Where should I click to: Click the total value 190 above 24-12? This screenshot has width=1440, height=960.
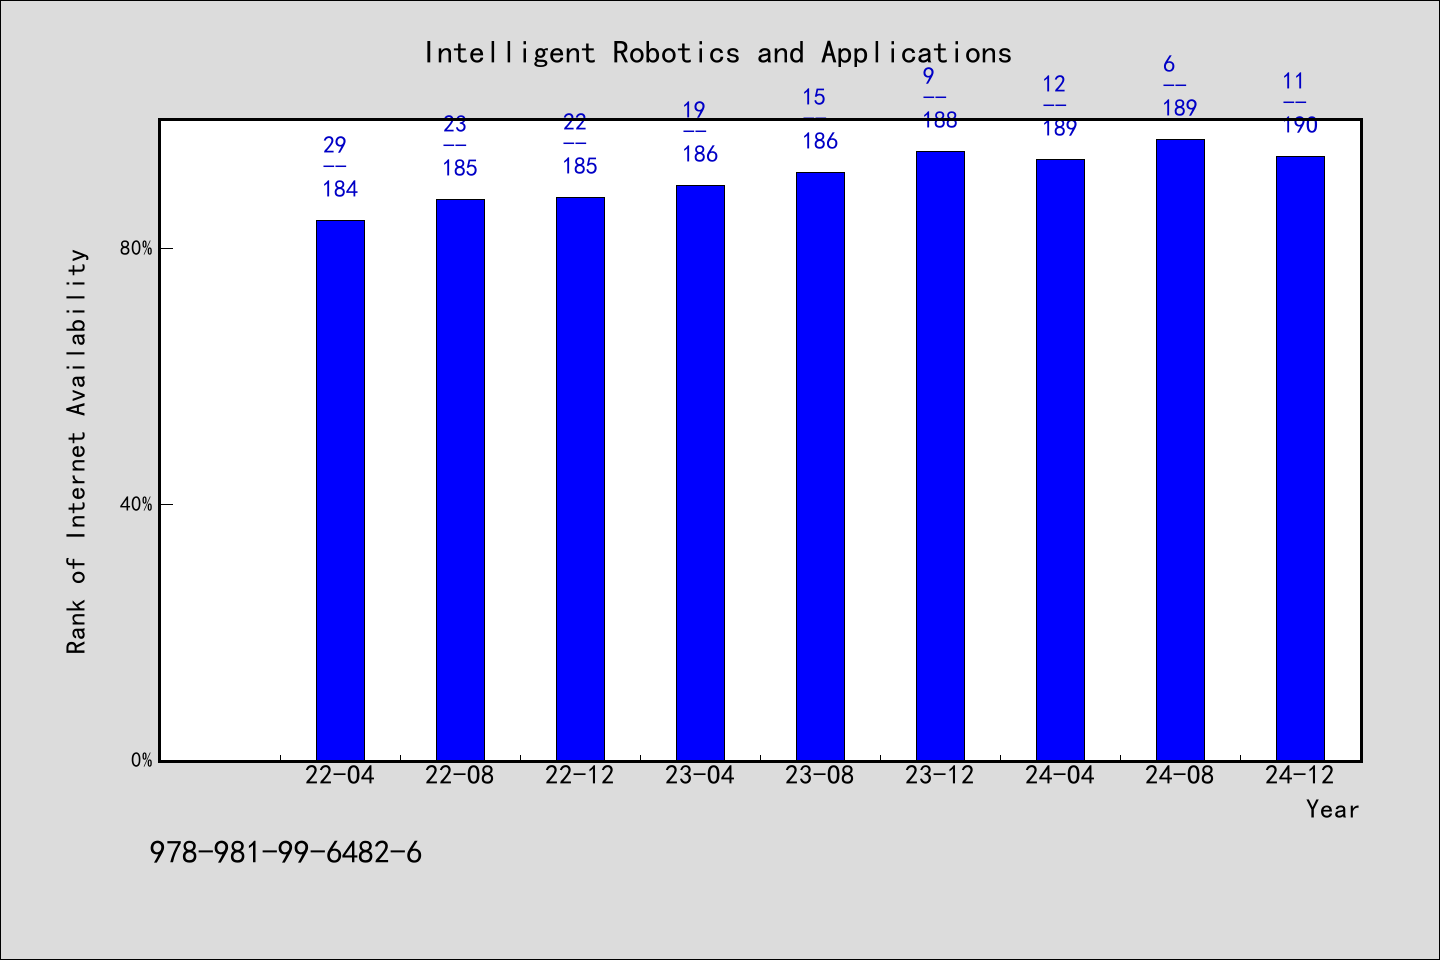point(1300,125)
